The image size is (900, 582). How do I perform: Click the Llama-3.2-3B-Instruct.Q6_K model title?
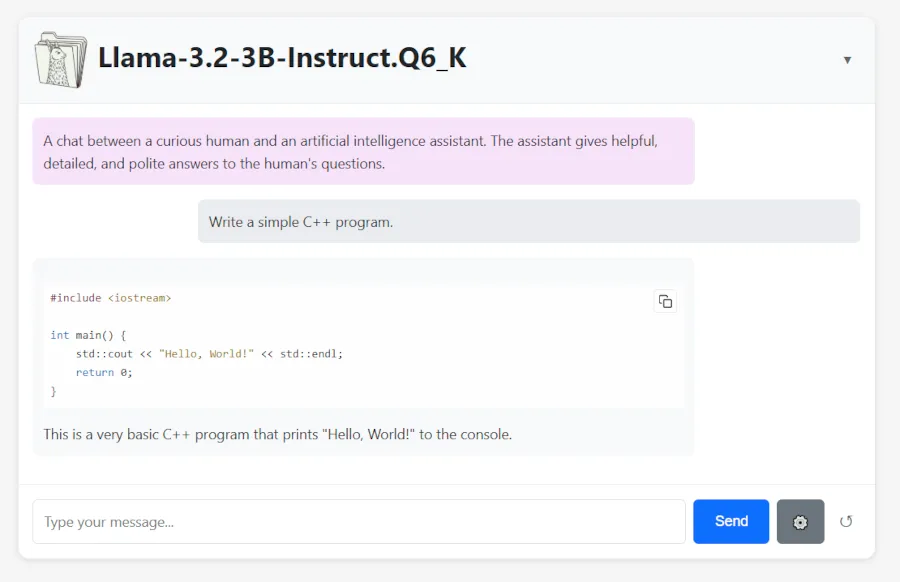click(x=282, y=58)
